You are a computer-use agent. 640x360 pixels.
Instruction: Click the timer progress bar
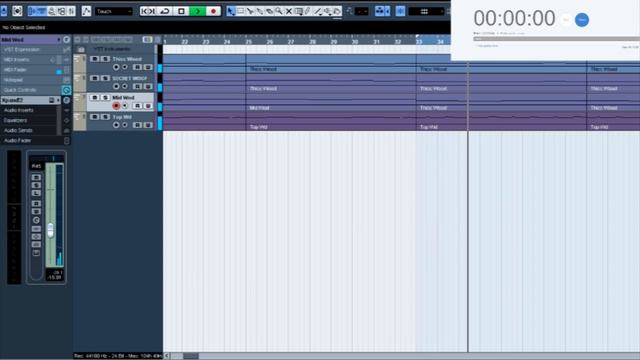click(556, 39)
